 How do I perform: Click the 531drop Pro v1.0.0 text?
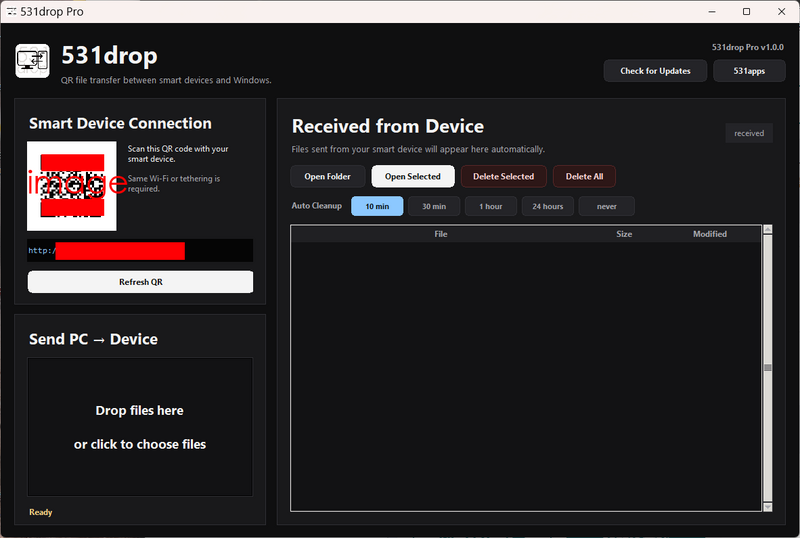(x=747, y=47)
